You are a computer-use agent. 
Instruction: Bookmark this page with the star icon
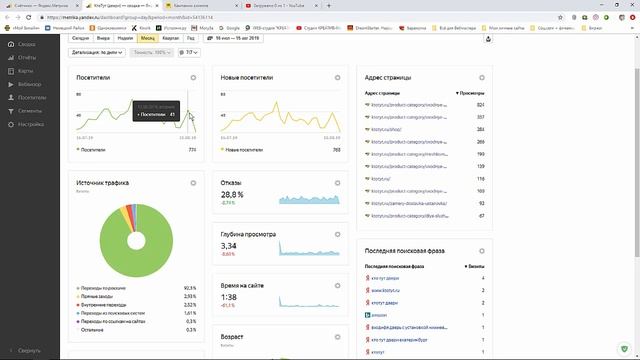[560, 18]
